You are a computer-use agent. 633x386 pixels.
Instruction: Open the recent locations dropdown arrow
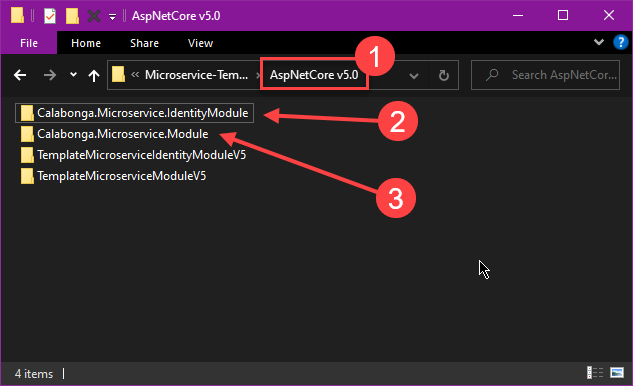click(73, 75)
